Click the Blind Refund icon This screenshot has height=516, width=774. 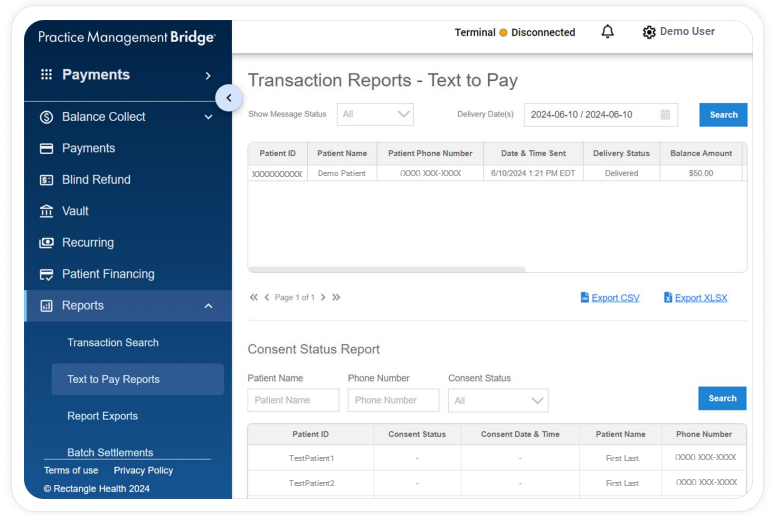click(46, 180)
